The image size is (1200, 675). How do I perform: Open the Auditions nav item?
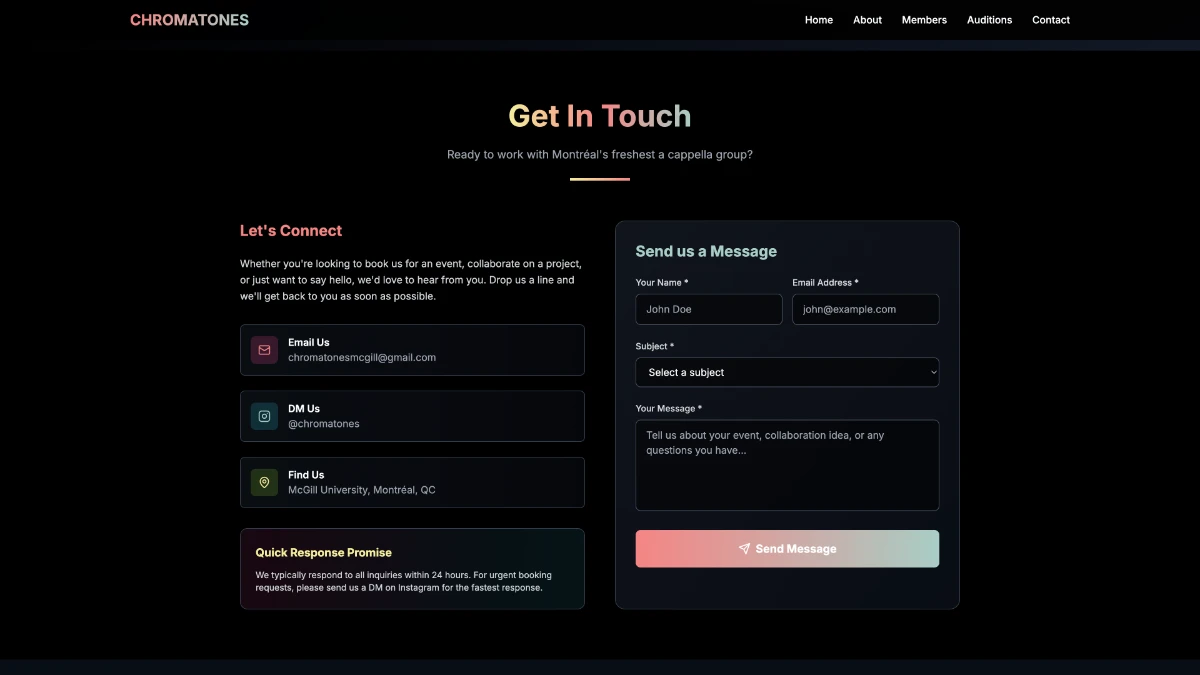989,20
